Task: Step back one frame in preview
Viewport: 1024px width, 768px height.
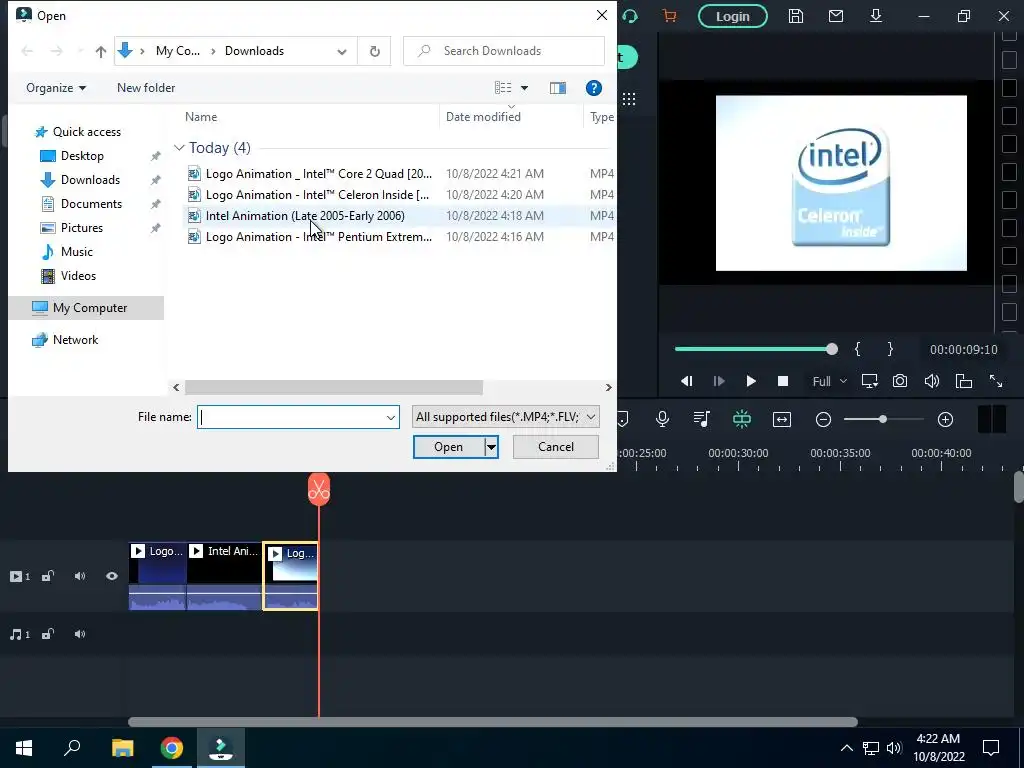Action: pos(686,381)
